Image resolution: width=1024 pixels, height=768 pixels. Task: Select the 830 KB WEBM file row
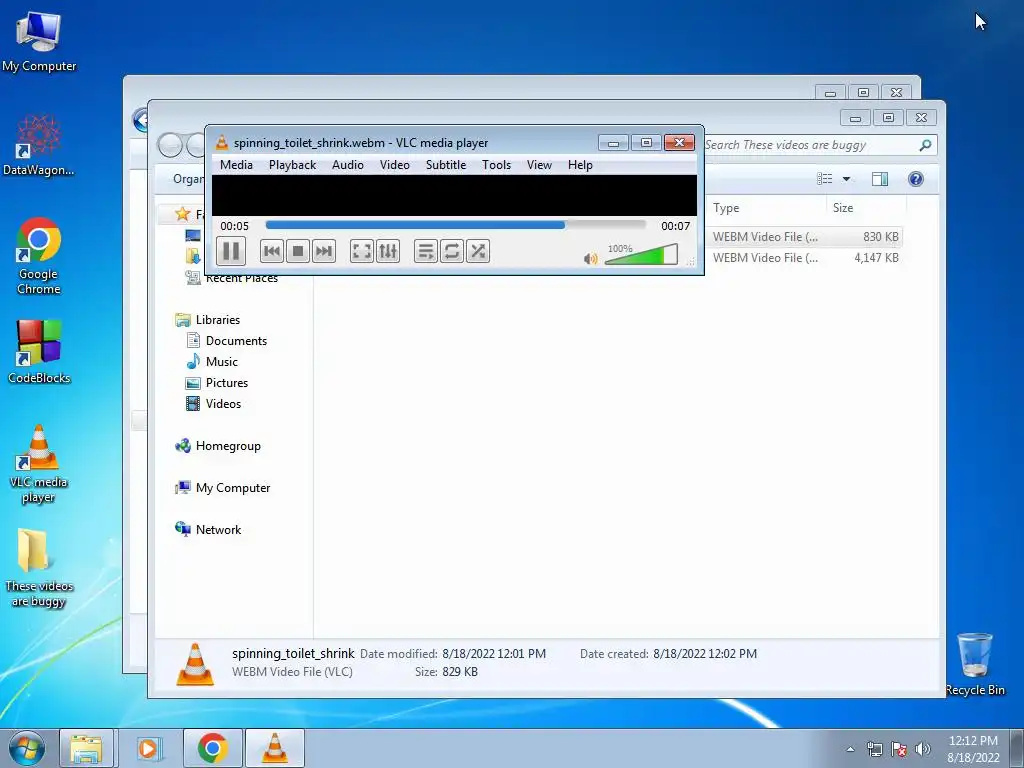pos(804,237)
